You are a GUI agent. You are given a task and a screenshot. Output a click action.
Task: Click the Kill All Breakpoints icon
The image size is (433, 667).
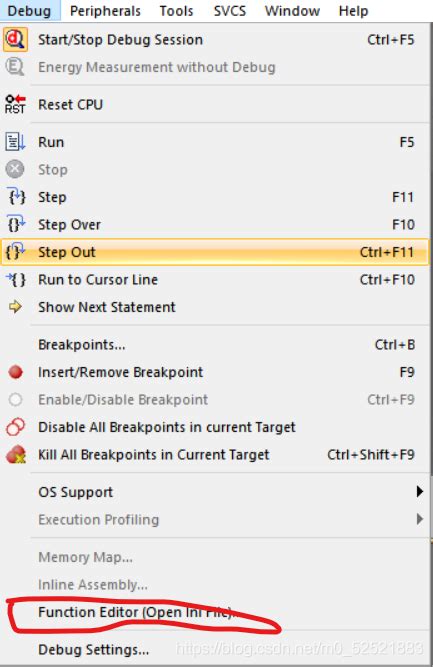click(16, 454)
